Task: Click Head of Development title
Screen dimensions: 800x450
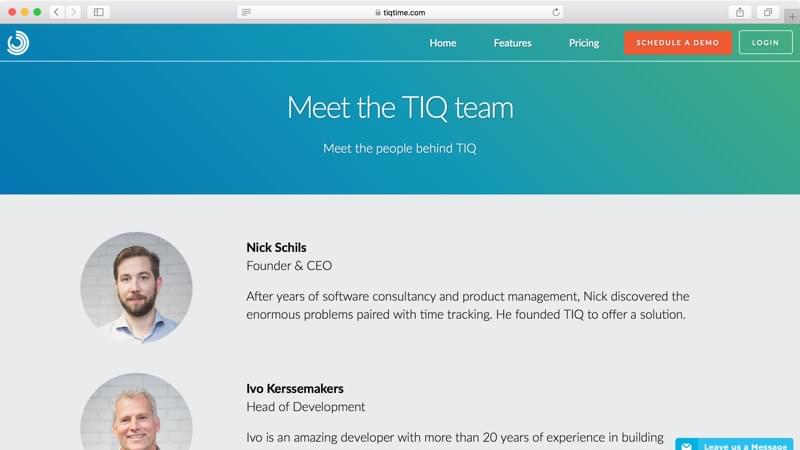Action: point(306,407)
